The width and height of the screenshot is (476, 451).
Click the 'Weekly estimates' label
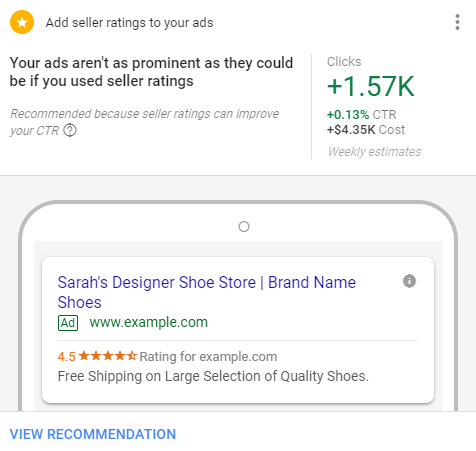tap(374, 152)
